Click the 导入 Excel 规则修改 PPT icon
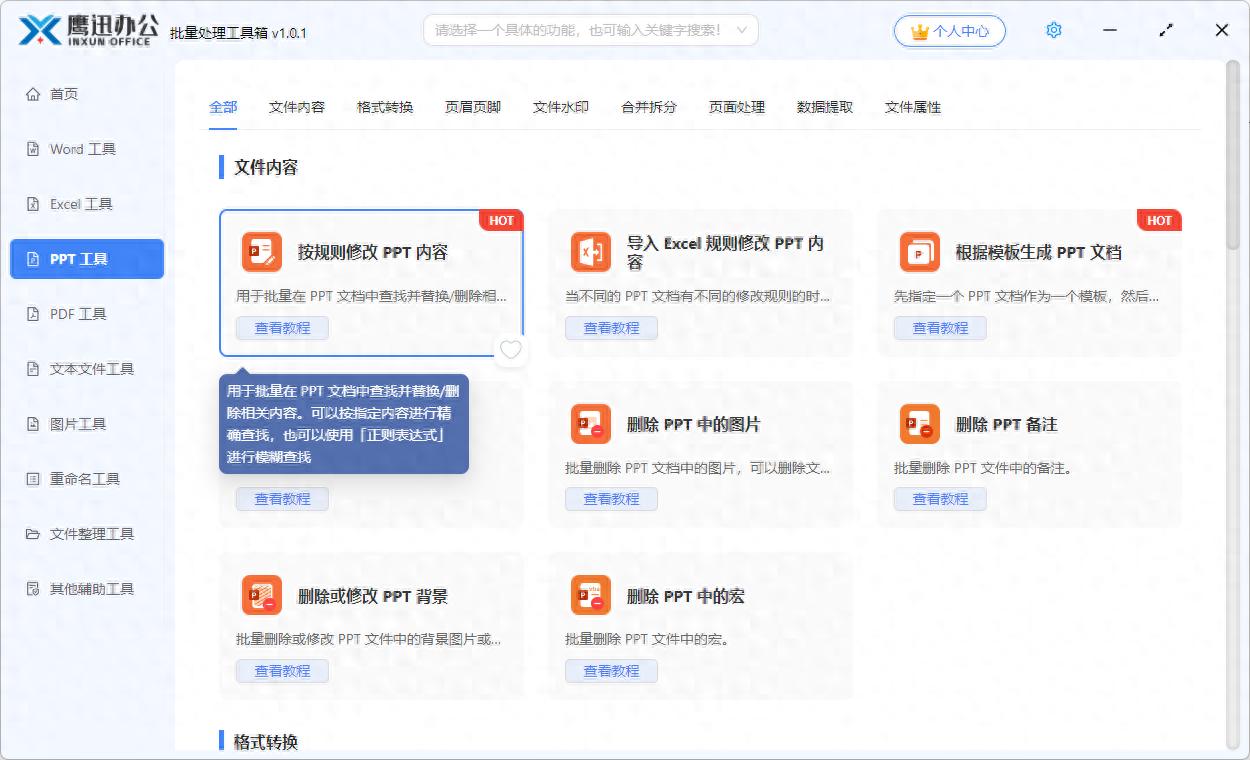 point(590,252)
